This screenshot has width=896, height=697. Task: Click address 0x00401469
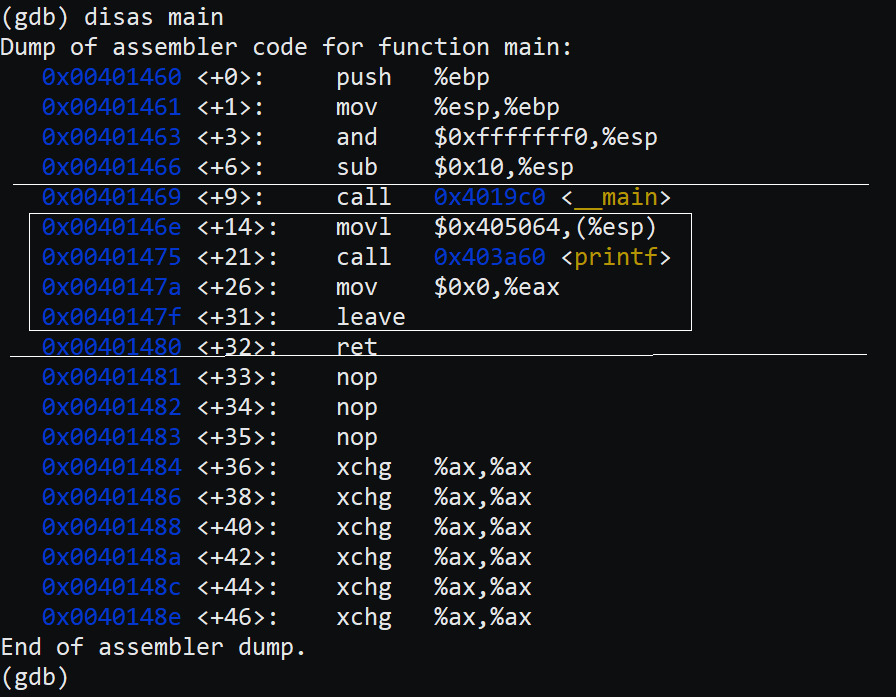click(x=111, y=197)
